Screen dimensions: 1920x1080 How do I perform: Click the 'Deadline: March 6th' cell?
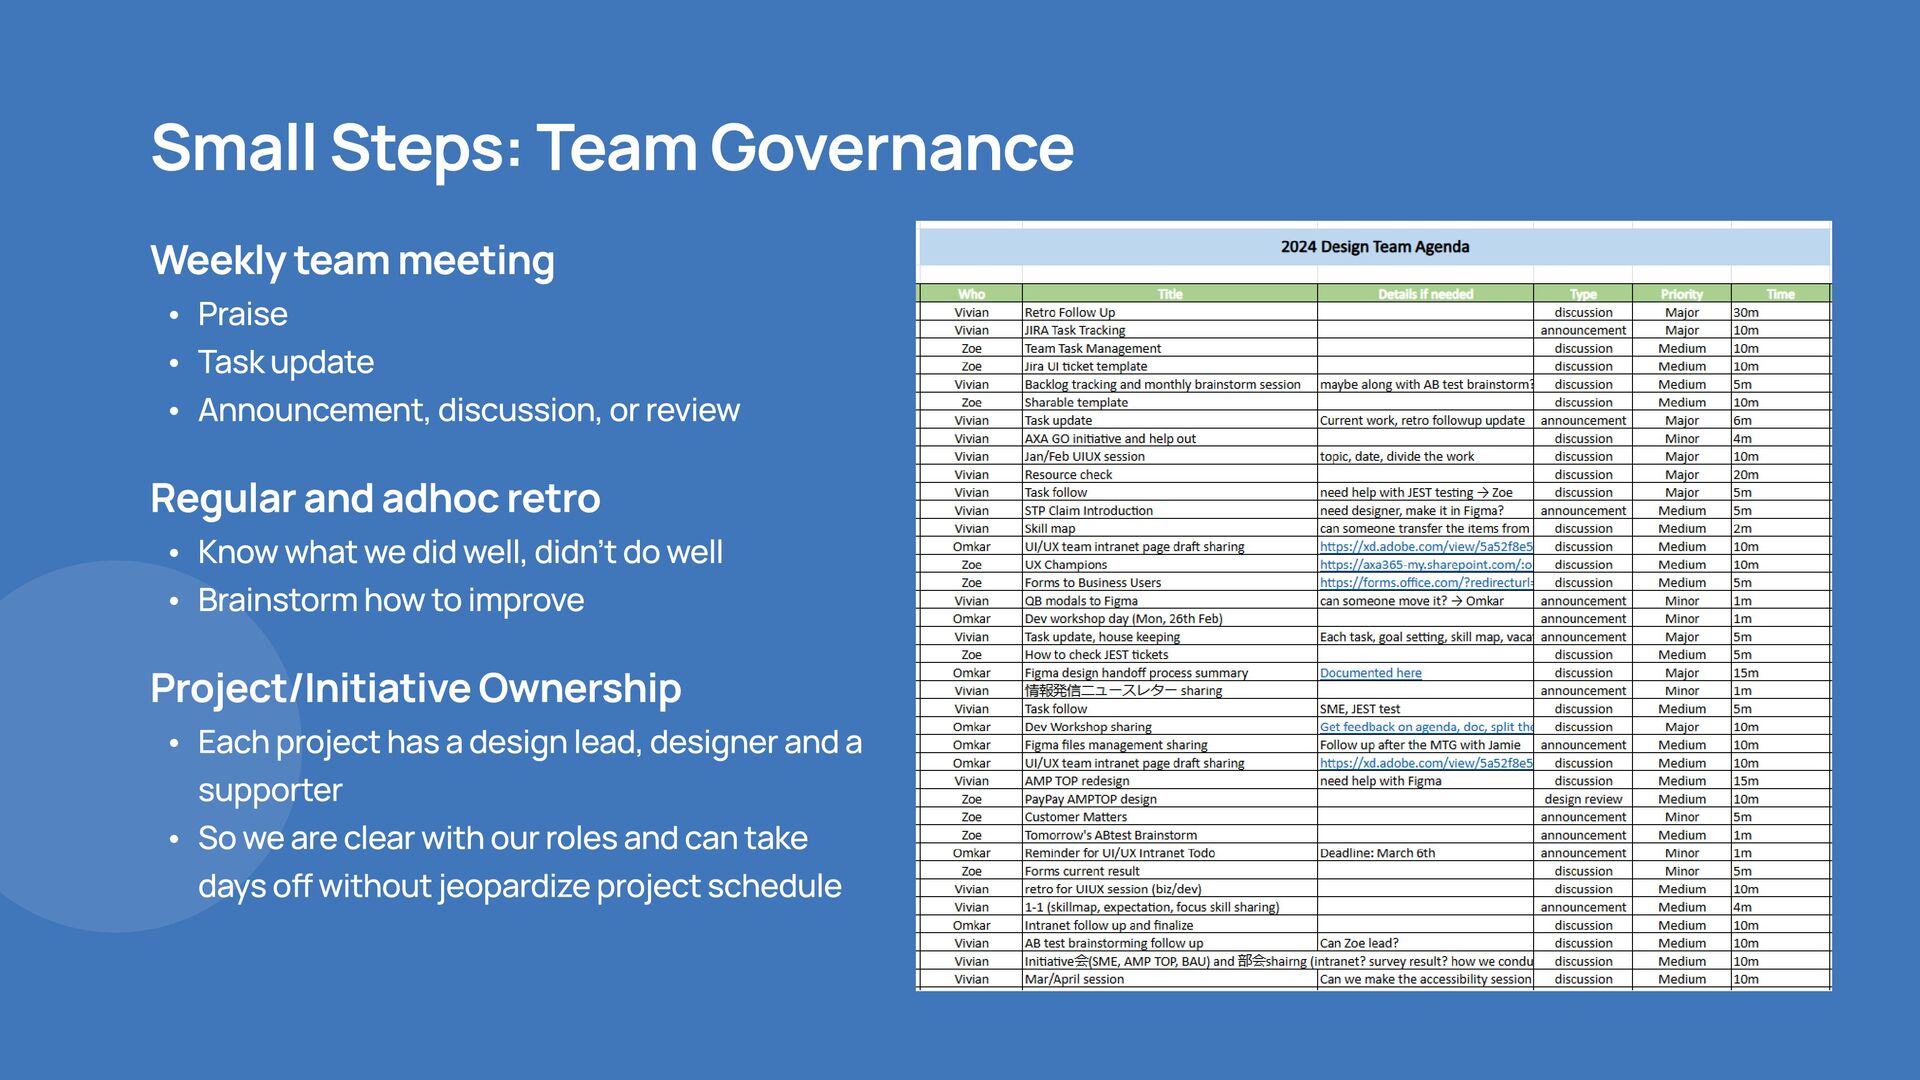1376,853
